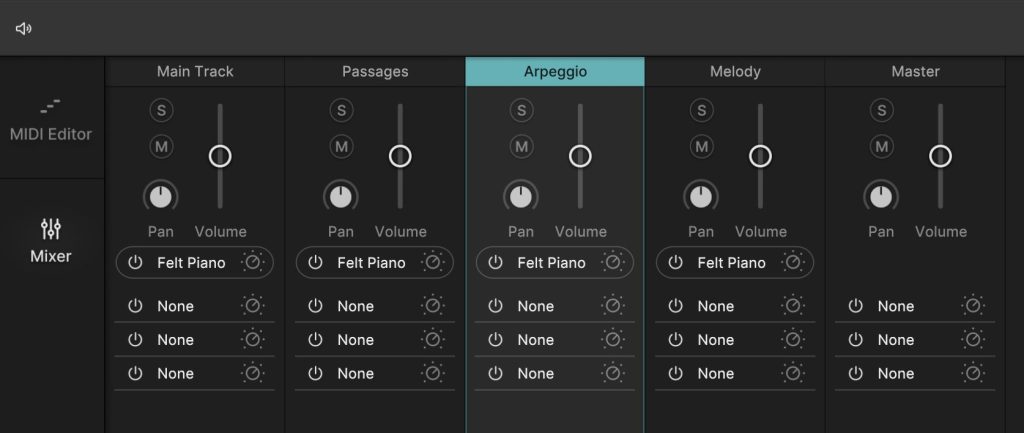Click the Melody track Pan knob

click(x=701, y=196)
